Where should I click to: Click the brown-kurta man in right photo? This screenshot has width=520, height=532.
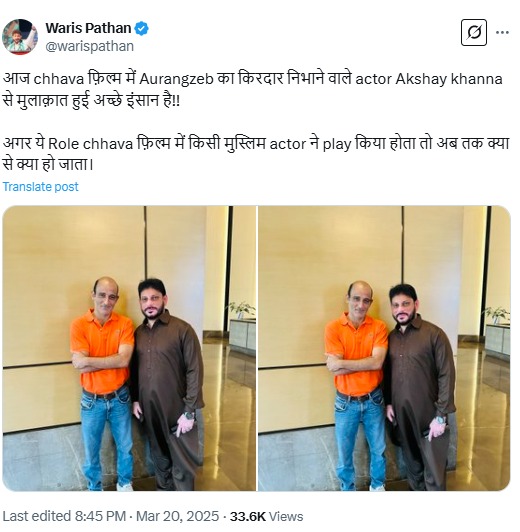(x=419, y=387)
